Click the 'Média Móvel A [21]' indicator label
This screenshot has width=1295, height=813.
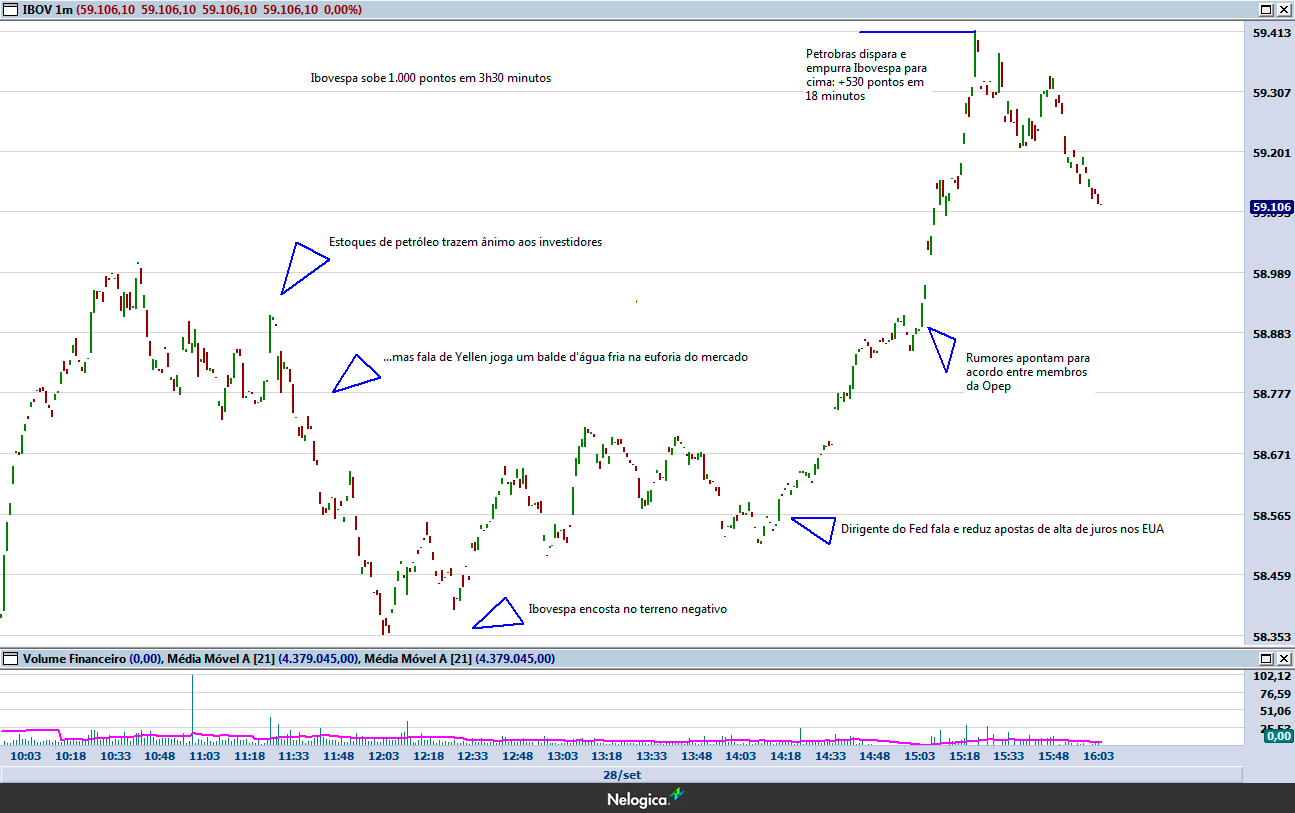[x=219, y=659]
